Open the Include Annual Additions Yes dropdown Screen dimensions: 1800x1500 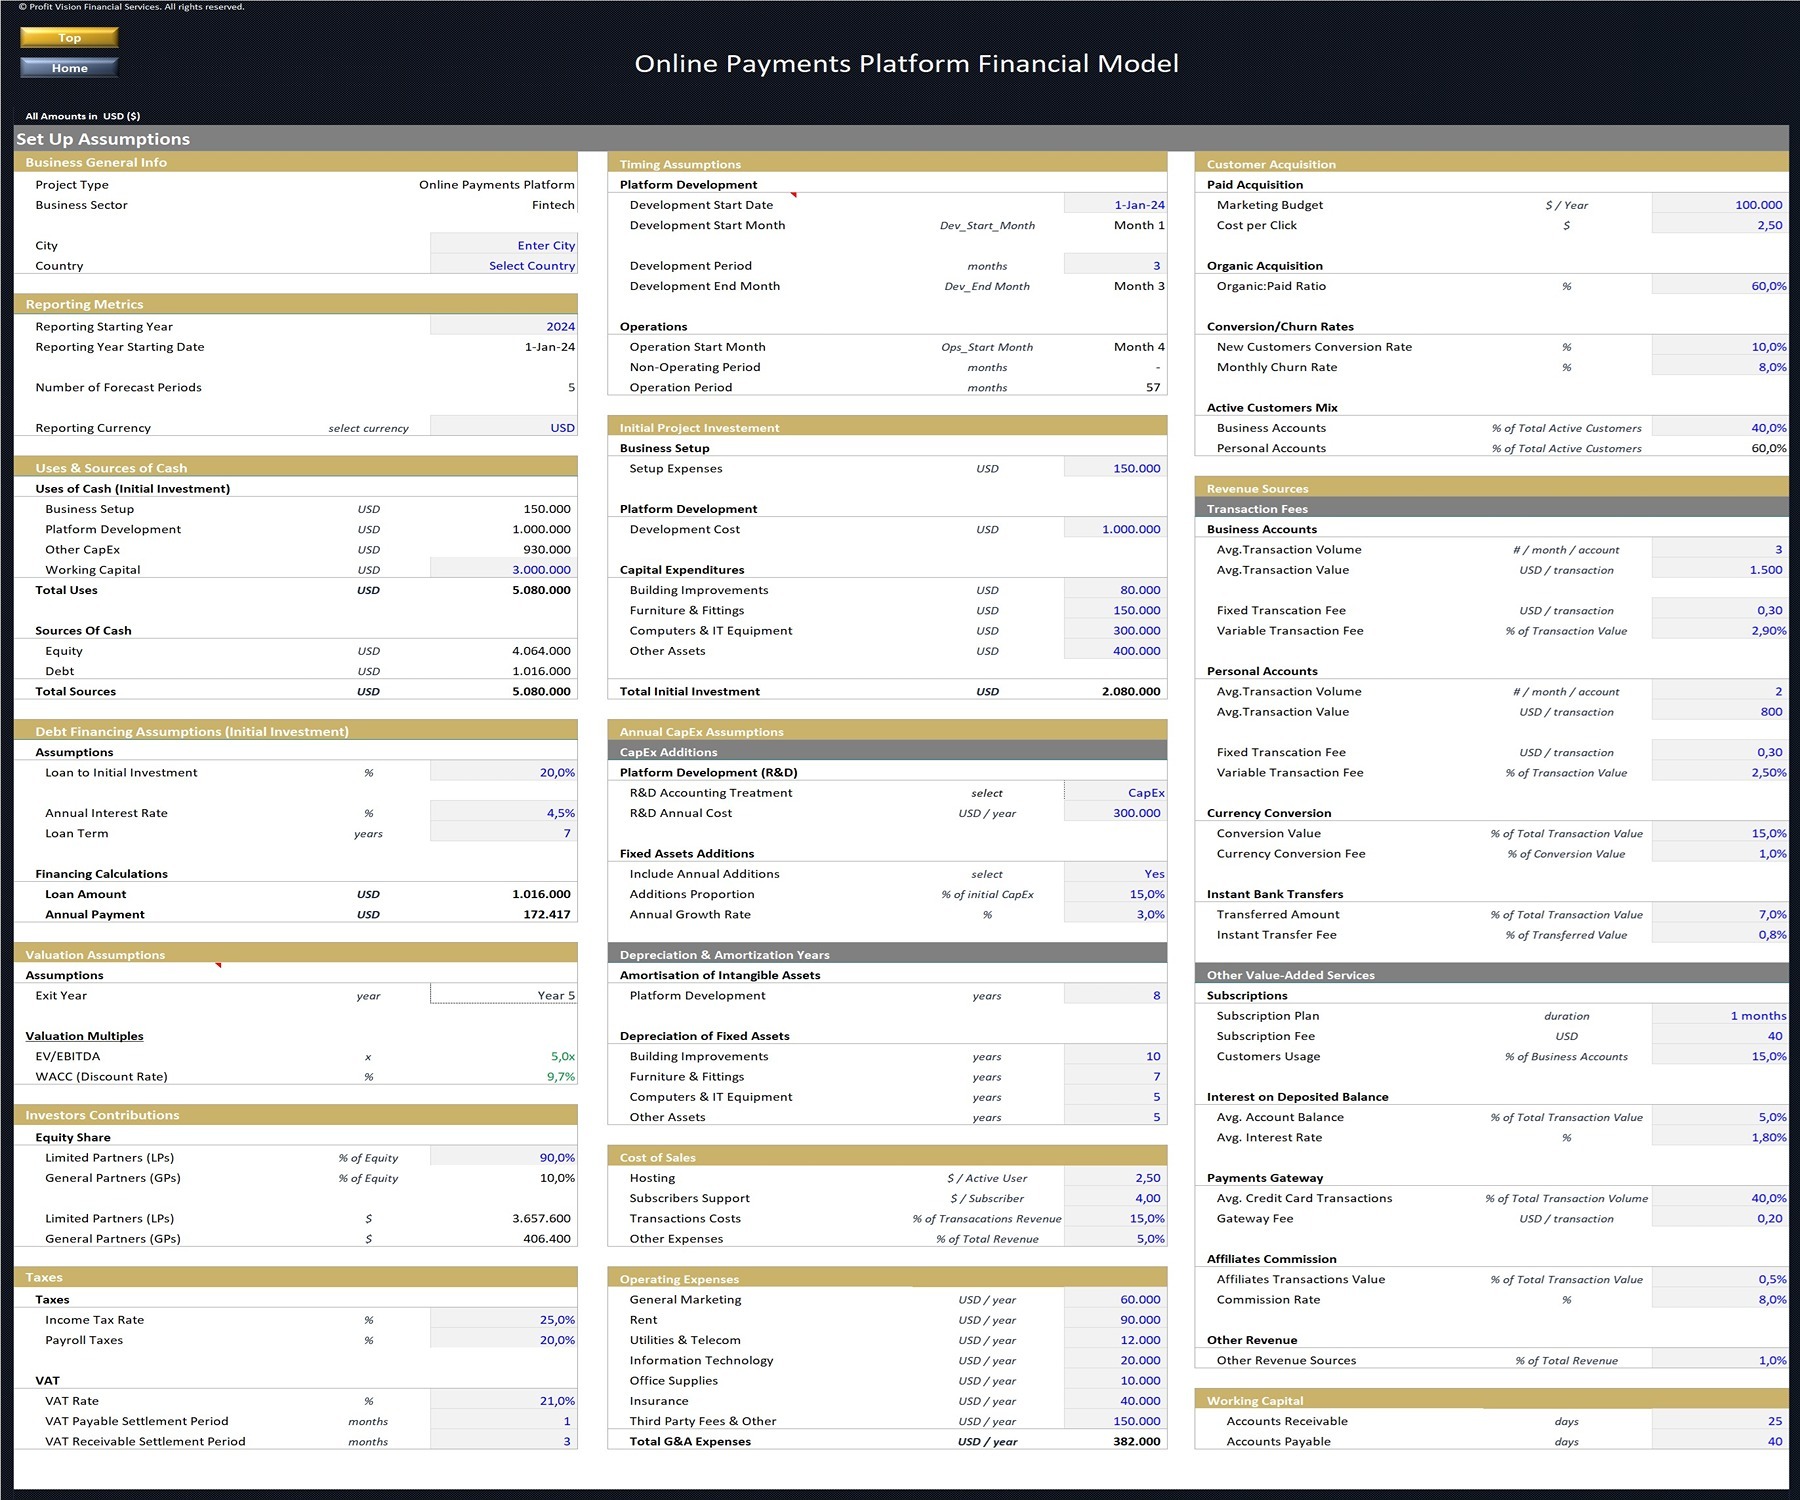pos(1115,874)
